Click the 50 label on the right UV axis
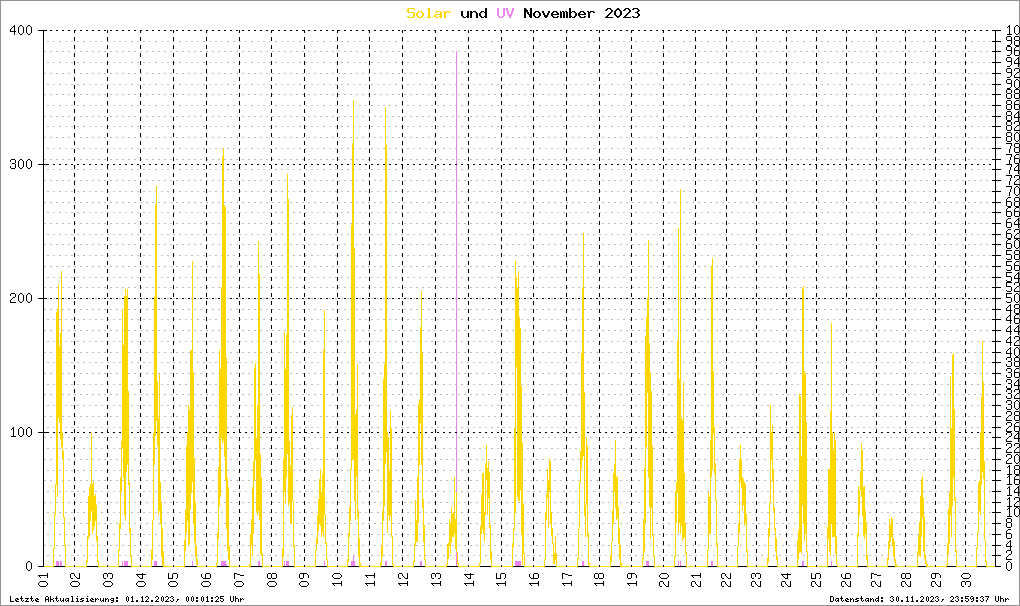Viewport: 1020px width, 606px height. coord(1012,299)
